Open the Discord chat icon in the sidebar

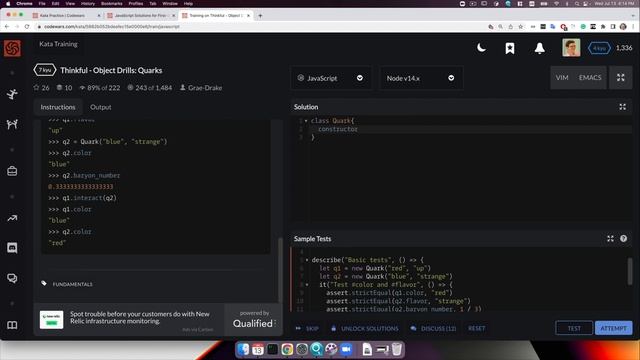(12, 248)
